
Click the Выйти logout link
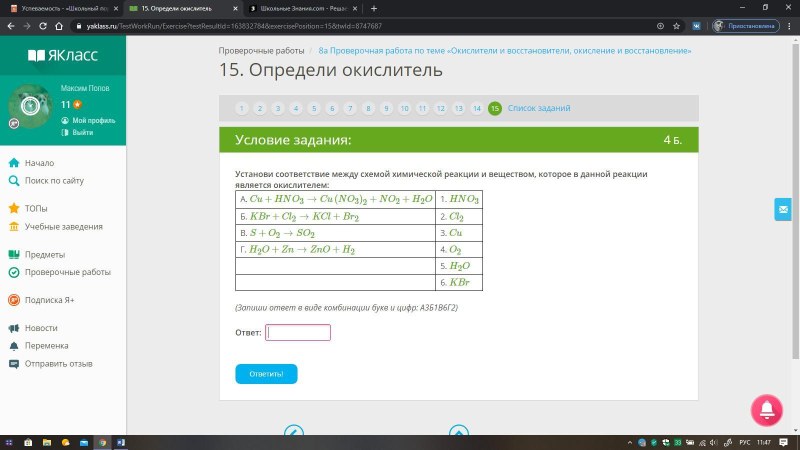point(82,132)
